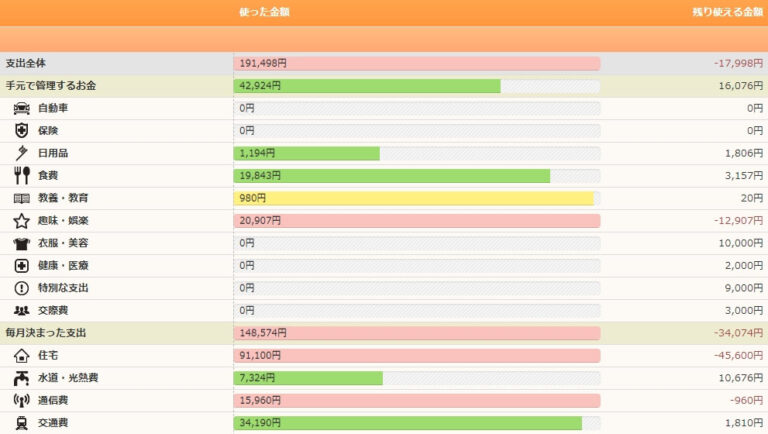Viewport: 768px width, 434px height.
Task: Select the 10,000円 remaining for 衣服・美容
Action: pyautogui.click(x=741, y=243)
